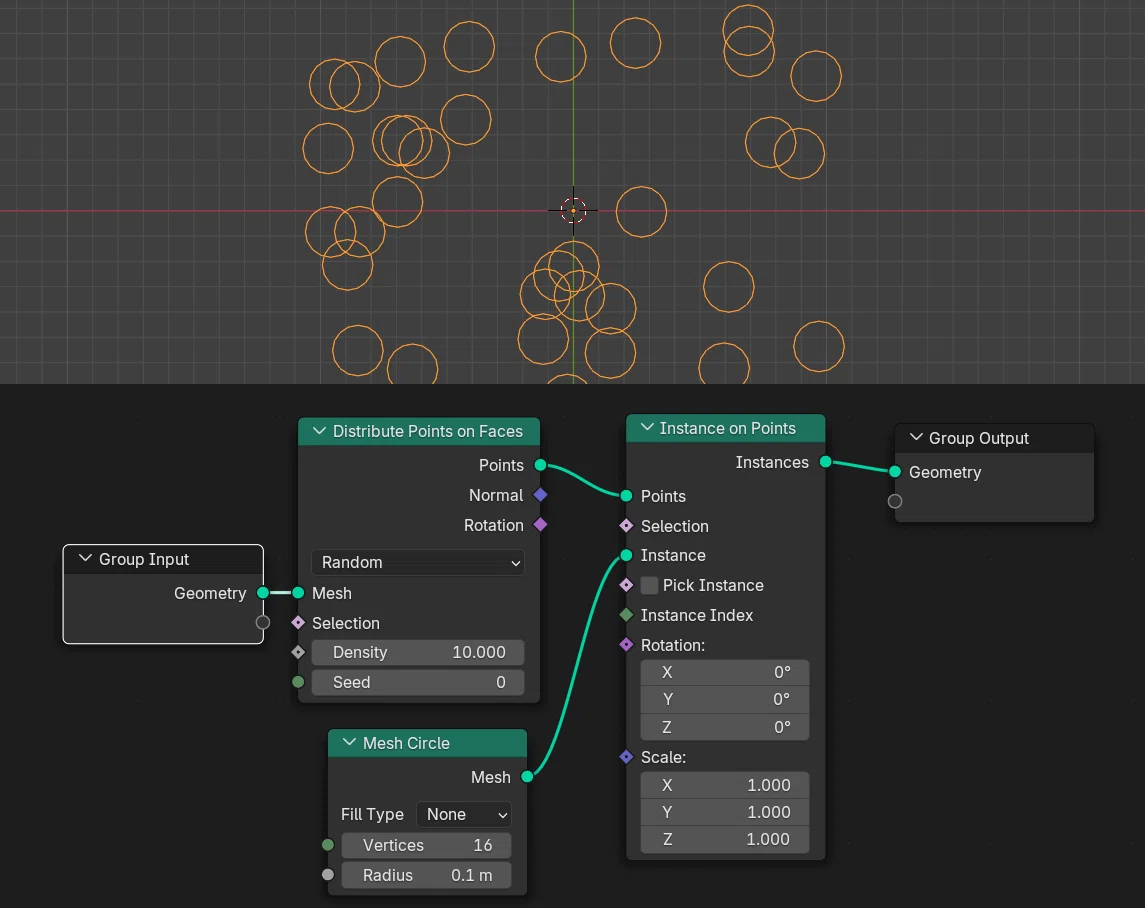
Task: Select the Group Output node title
Action: coord(979,438)
